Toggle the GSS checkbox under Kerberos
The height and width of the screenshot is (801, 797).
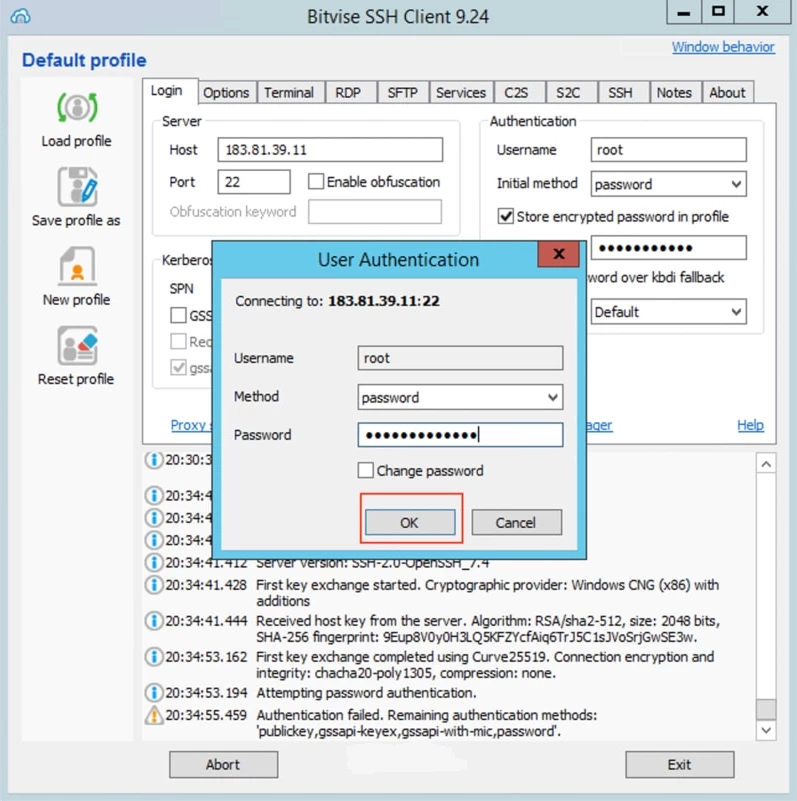click(x=178, y=315)
